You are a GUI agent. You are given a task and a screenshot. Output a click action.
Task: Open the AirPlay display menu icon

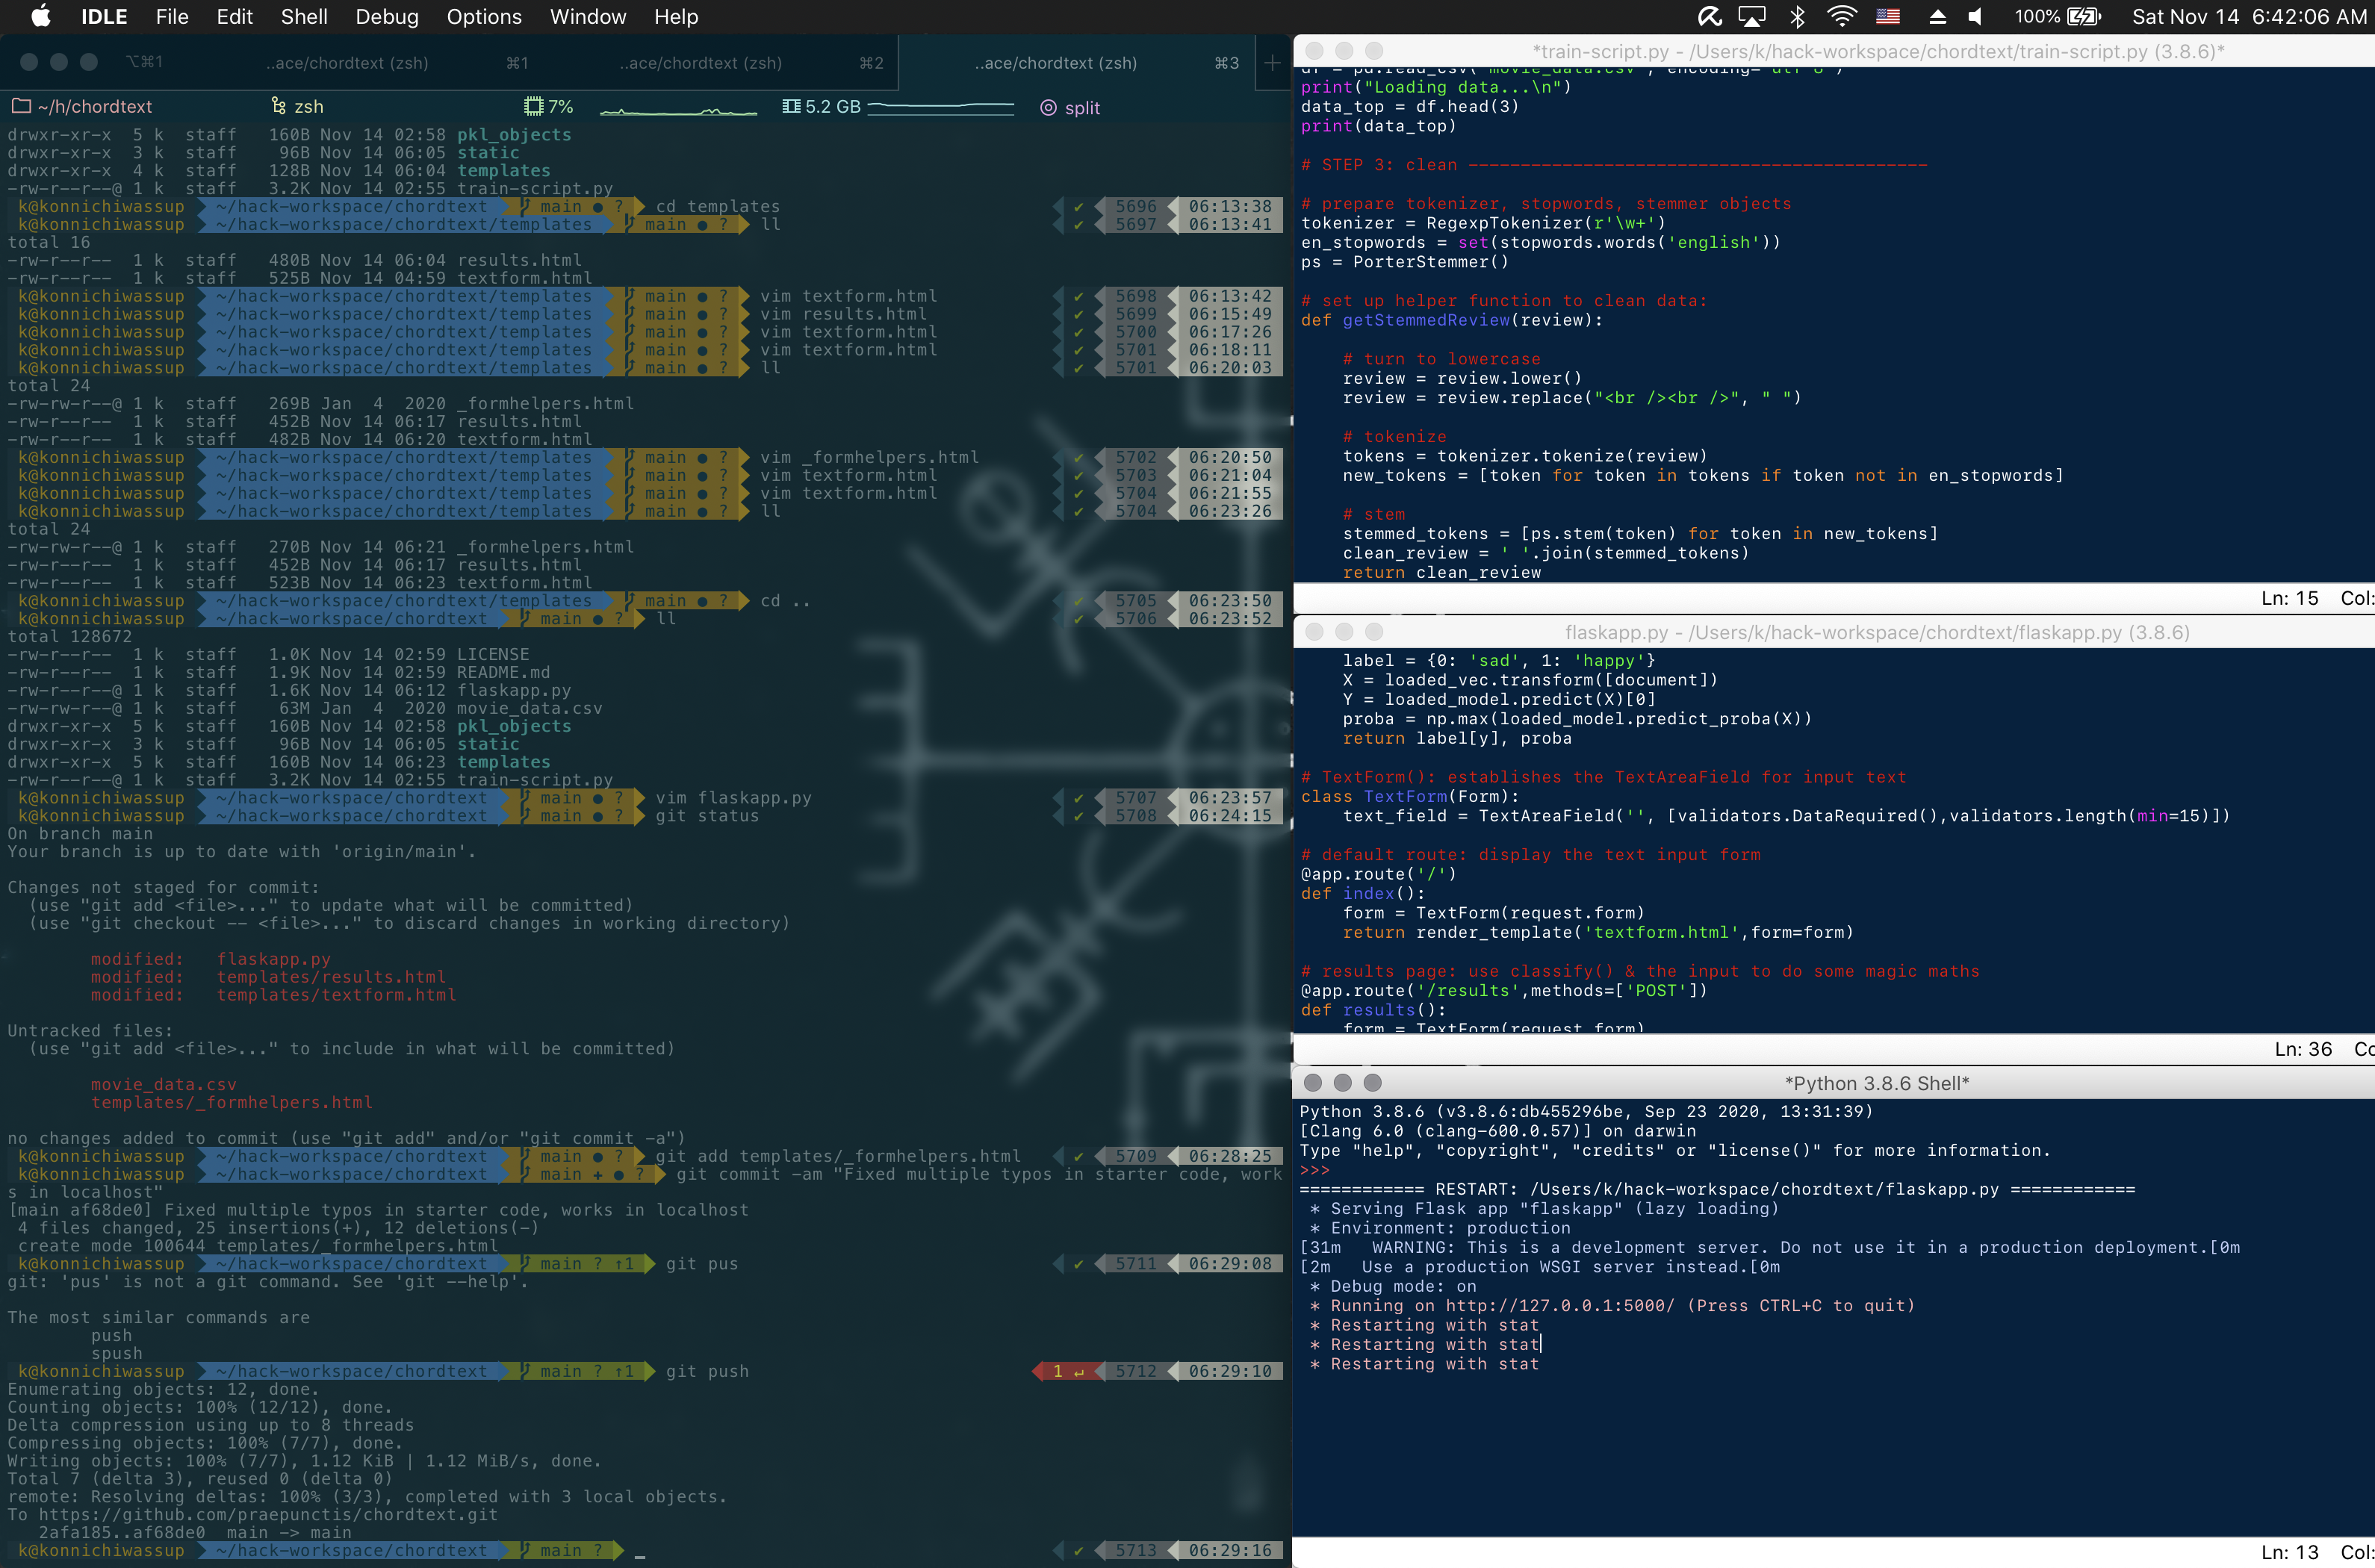tap(1752, 17)
